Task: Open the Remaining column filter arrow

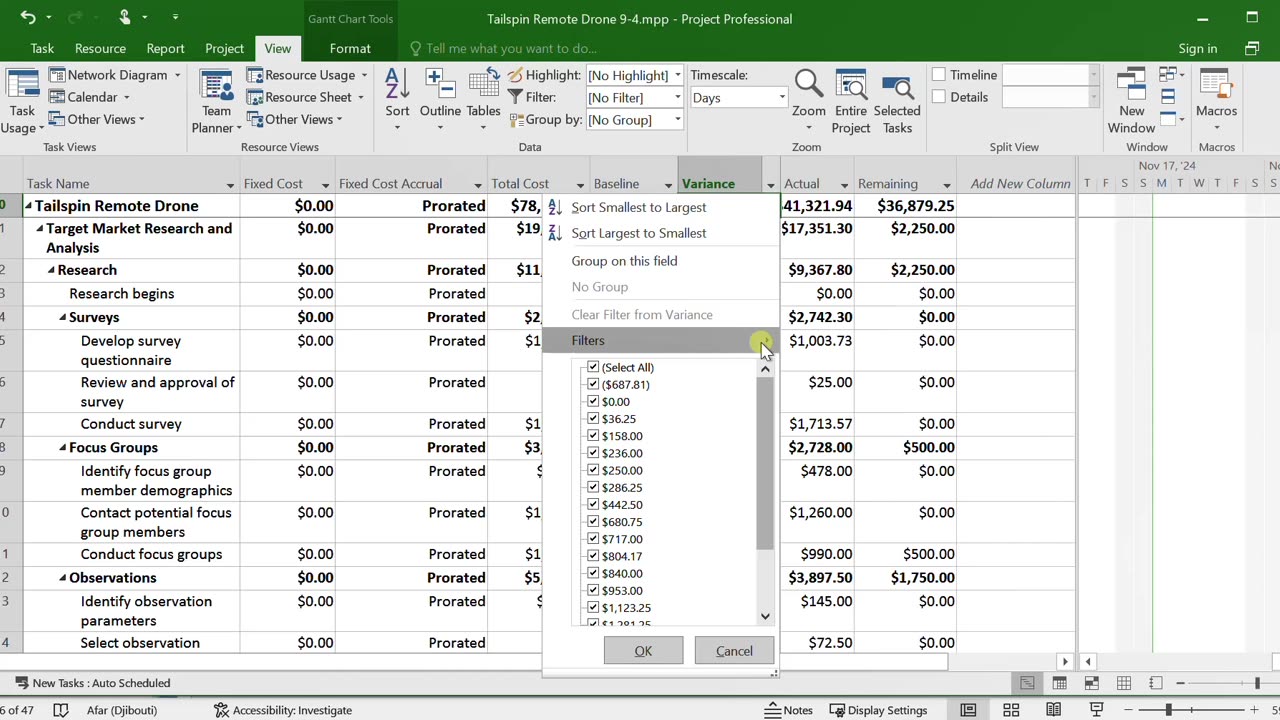Action: (x=946, y=185)
